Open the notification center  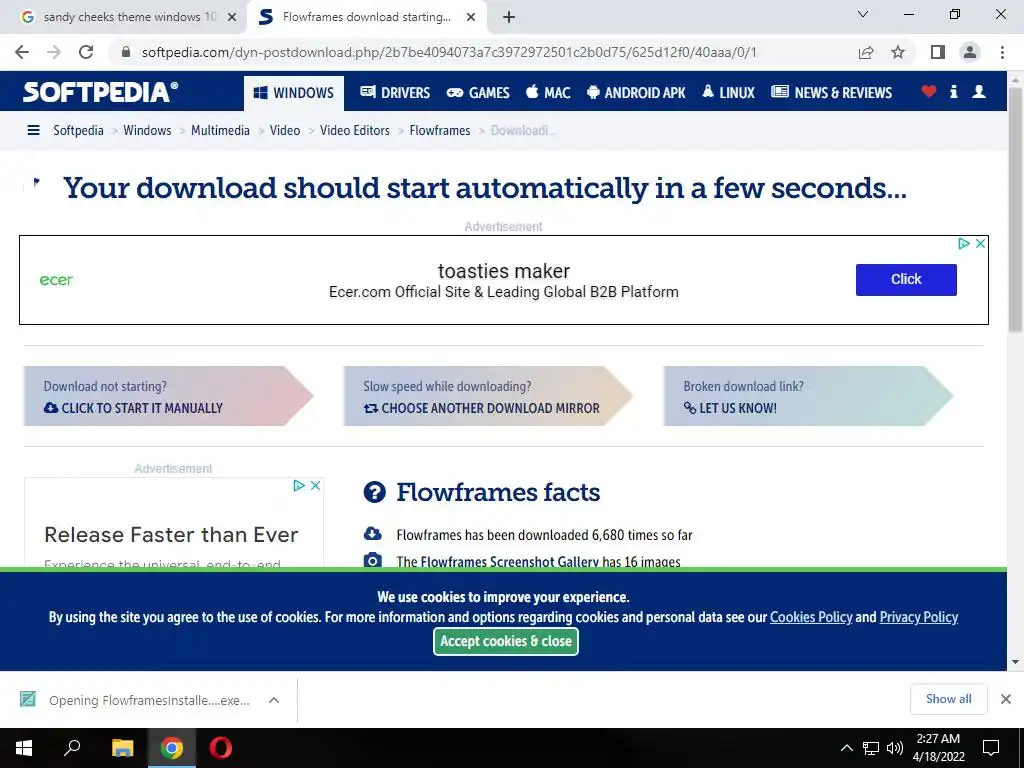[x=991, y=748]
